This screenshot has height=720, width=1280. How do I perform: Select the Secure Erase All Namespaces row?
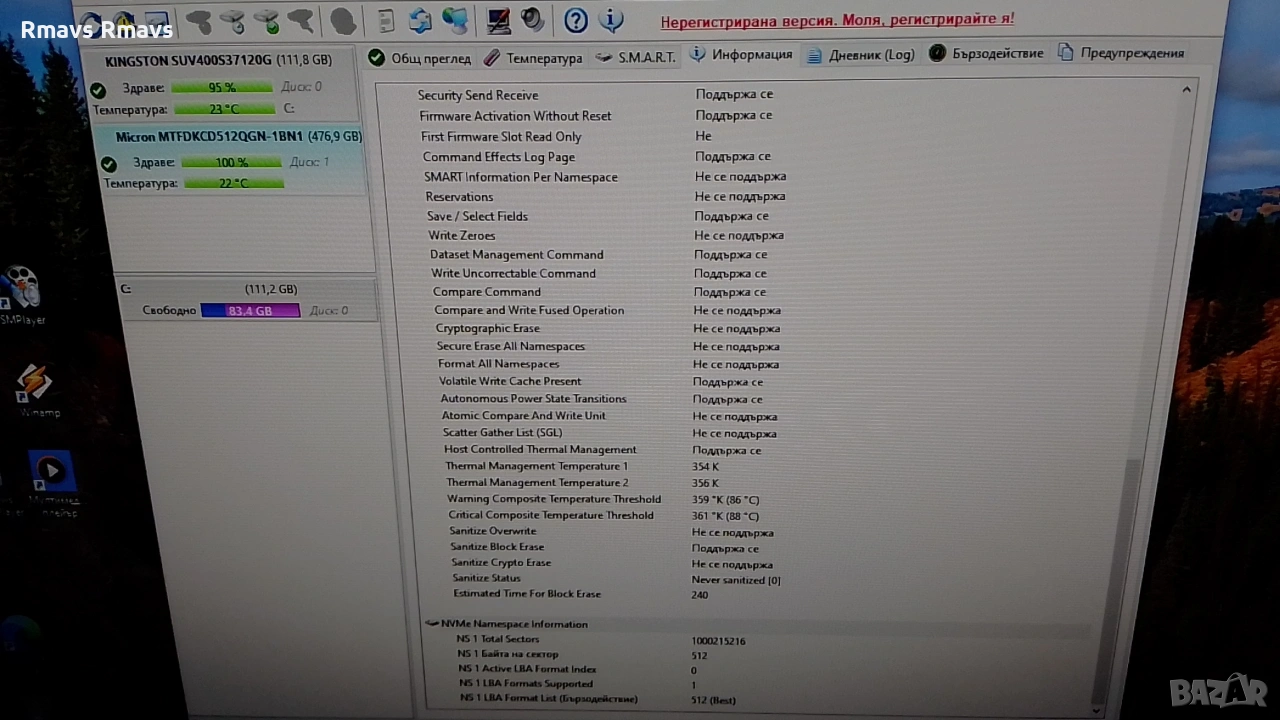tap(608, 346)
